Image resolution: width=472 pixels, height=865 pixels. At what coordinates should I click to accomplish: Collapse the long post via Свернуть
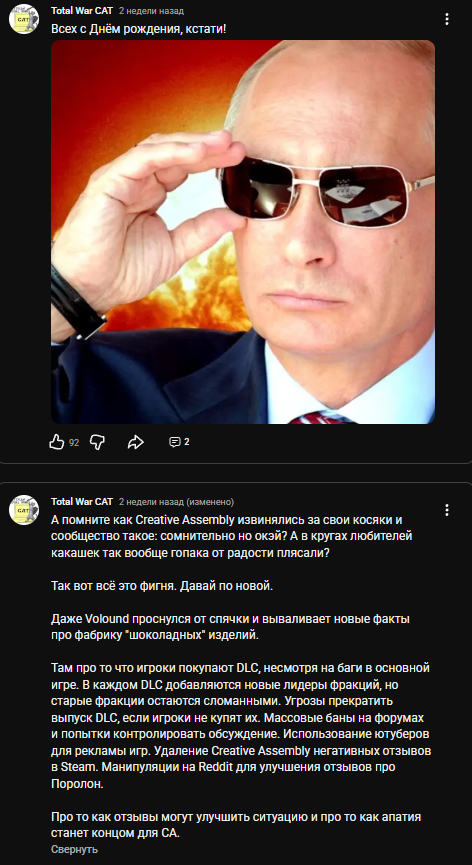[74, 849]
